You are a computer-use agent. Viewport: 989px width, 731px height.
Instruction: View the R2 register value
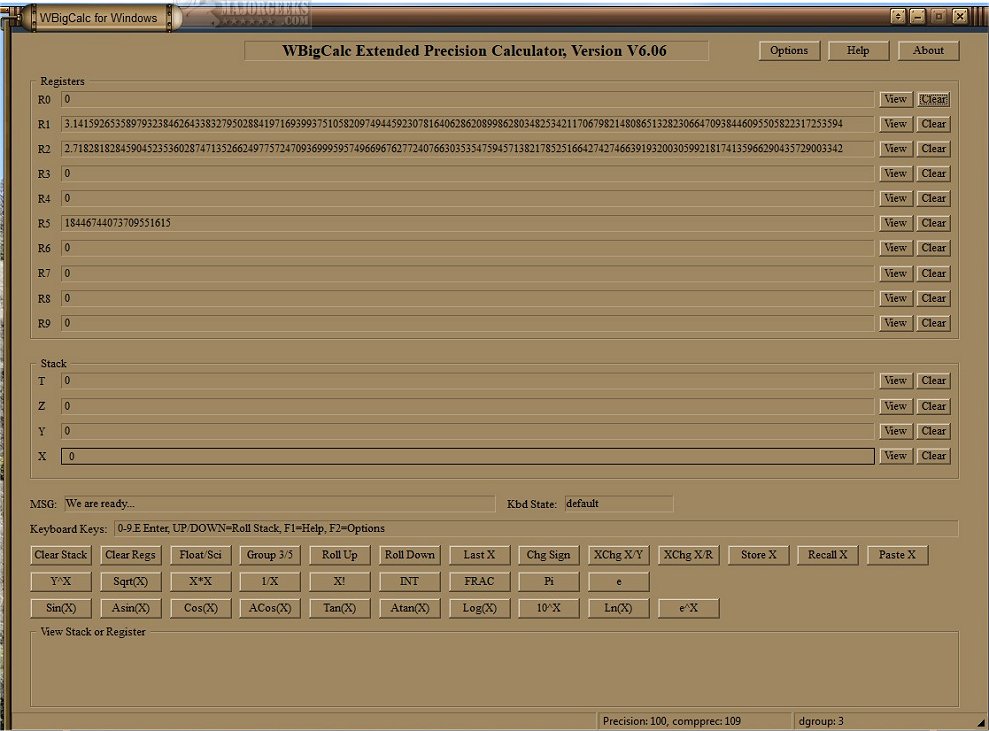point(896,149)
